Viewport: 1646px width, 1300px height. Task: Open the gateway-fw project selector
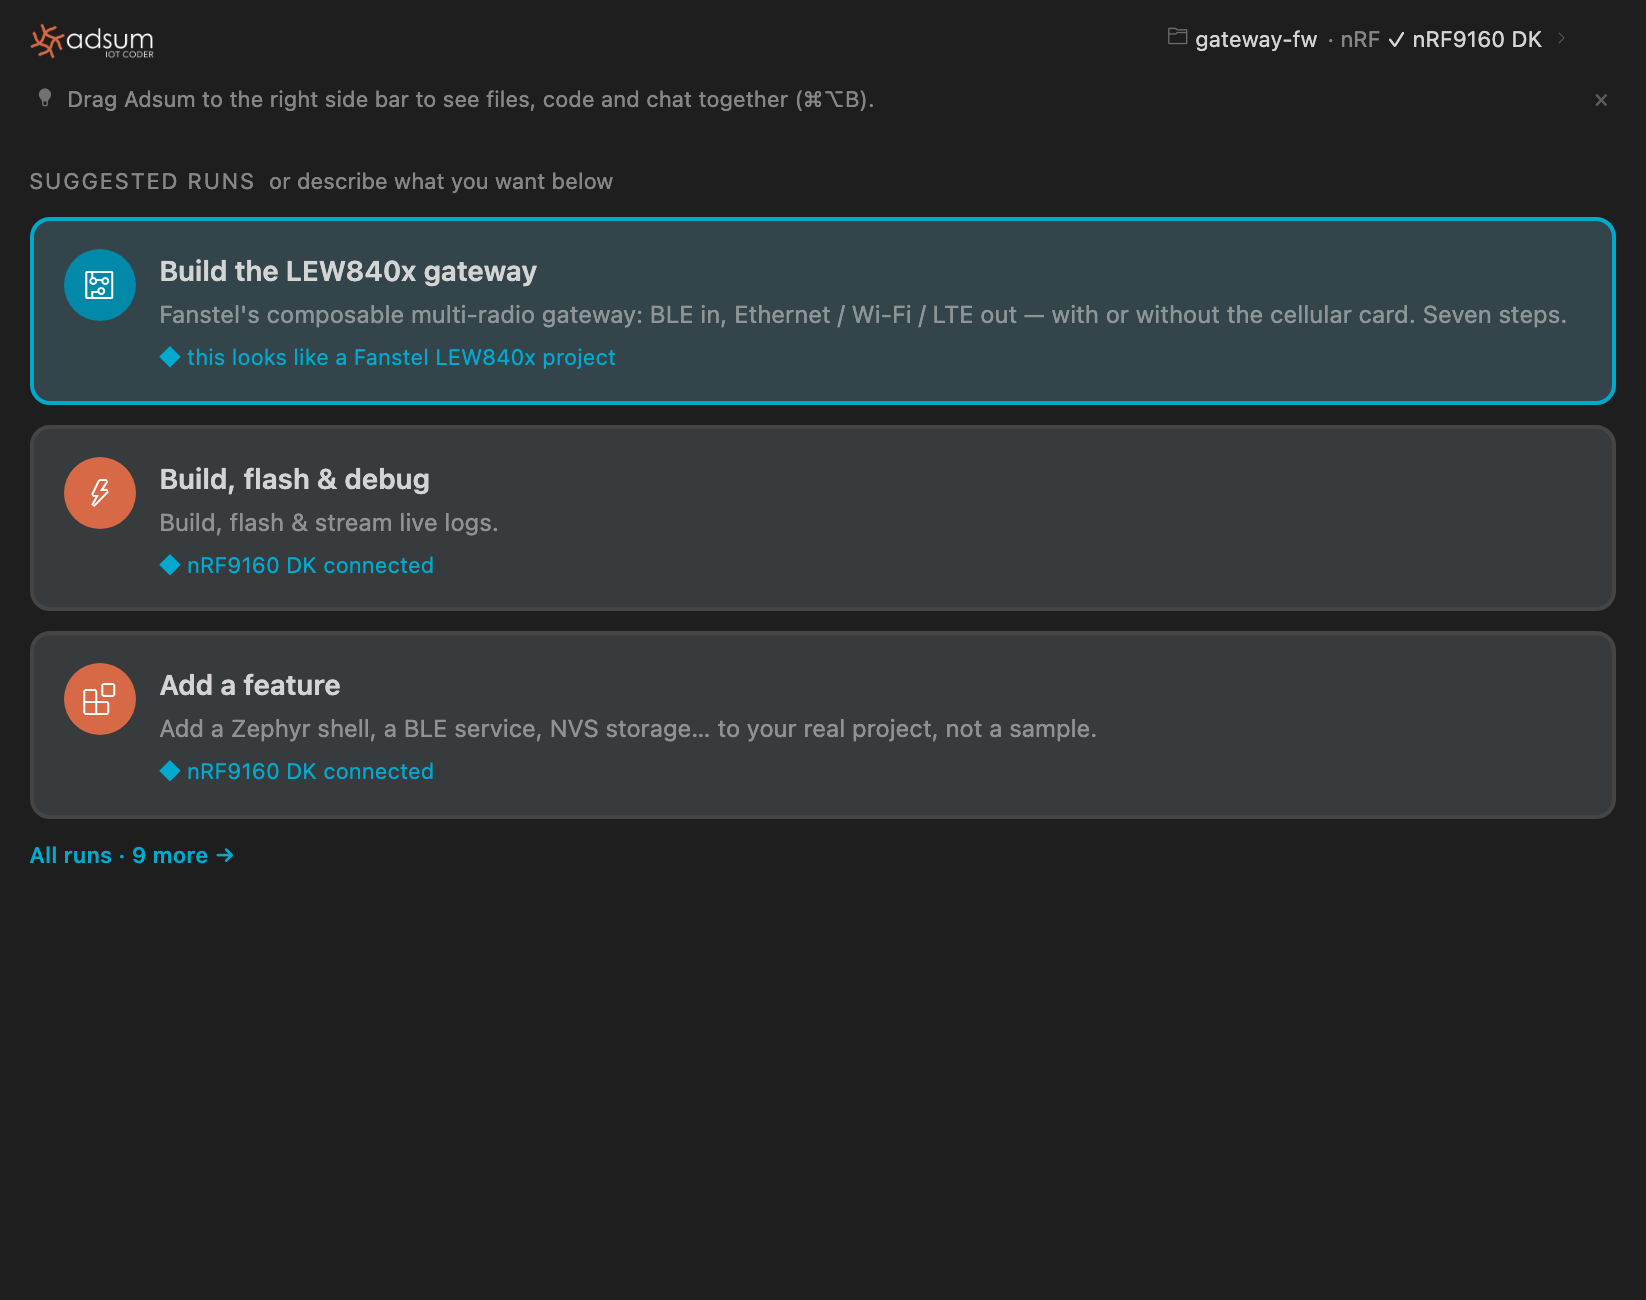[x=1256, y=39]
